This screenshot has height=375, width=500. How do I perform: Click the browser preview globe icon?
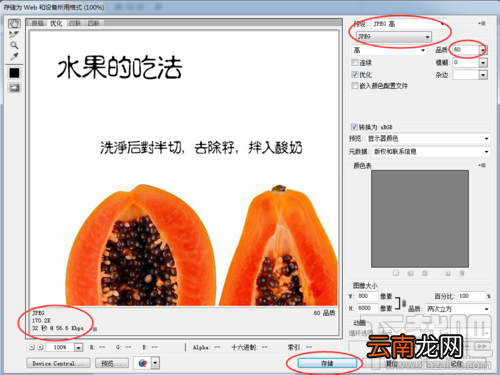(143, 363)
